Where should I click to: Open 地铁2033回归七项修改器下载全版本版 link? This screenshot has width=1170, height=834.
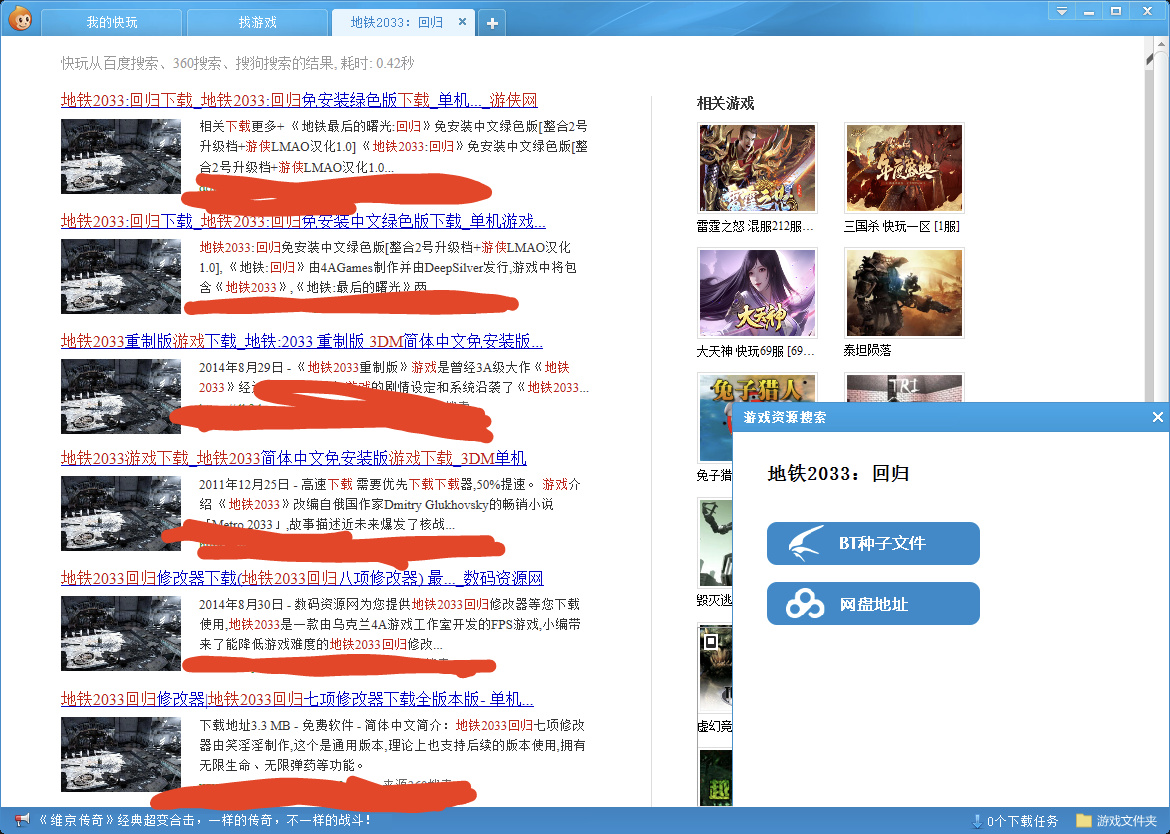point(297,699)
